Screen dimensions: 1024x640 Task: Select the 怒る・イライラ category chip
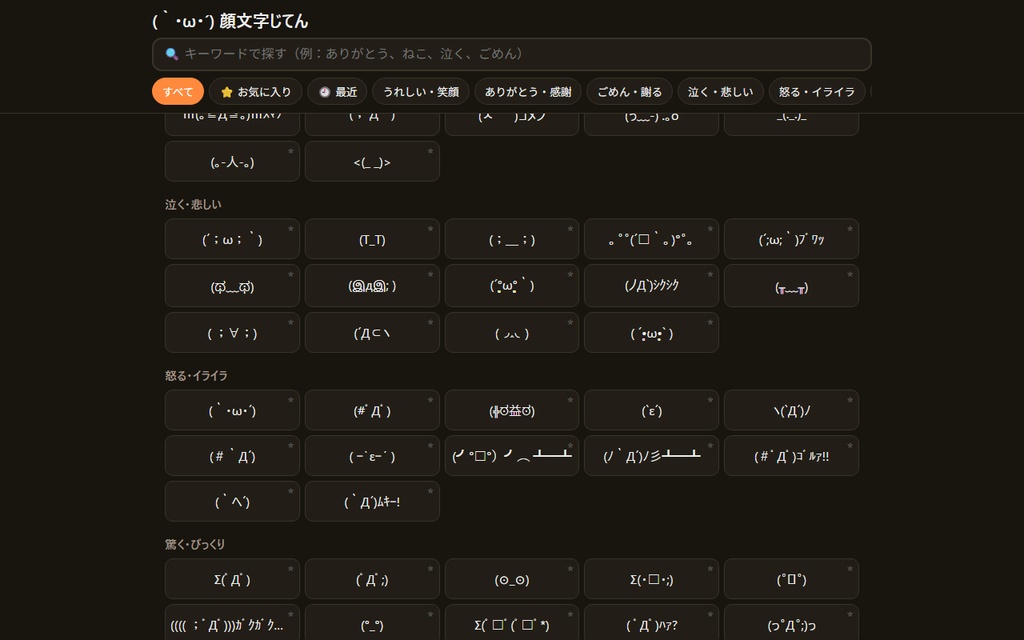(816, 91)
